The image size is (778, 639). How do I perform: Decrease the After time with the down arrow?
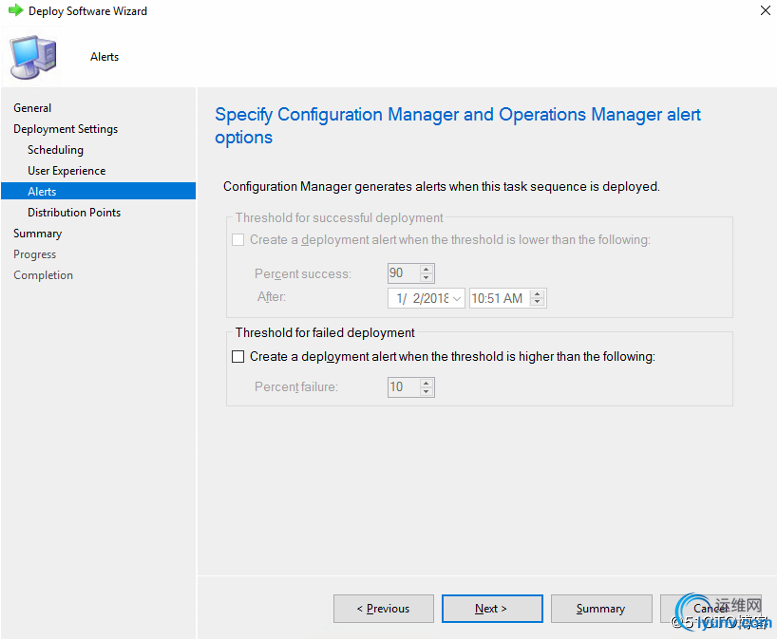click(537, 303)
